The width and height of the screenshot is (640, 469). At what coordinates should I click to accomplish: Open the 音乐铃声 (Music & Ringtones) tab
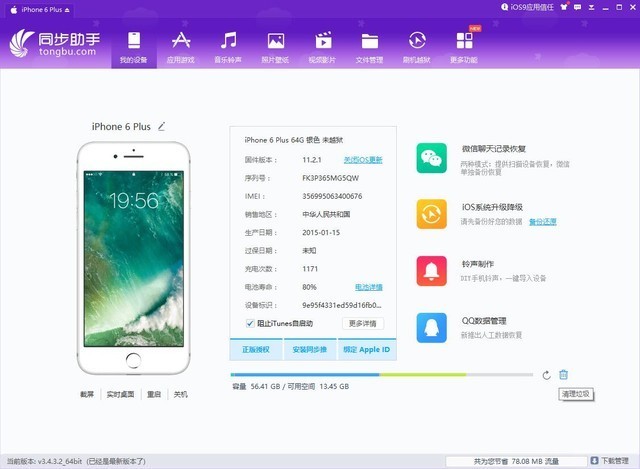click(x=228, y=47)
